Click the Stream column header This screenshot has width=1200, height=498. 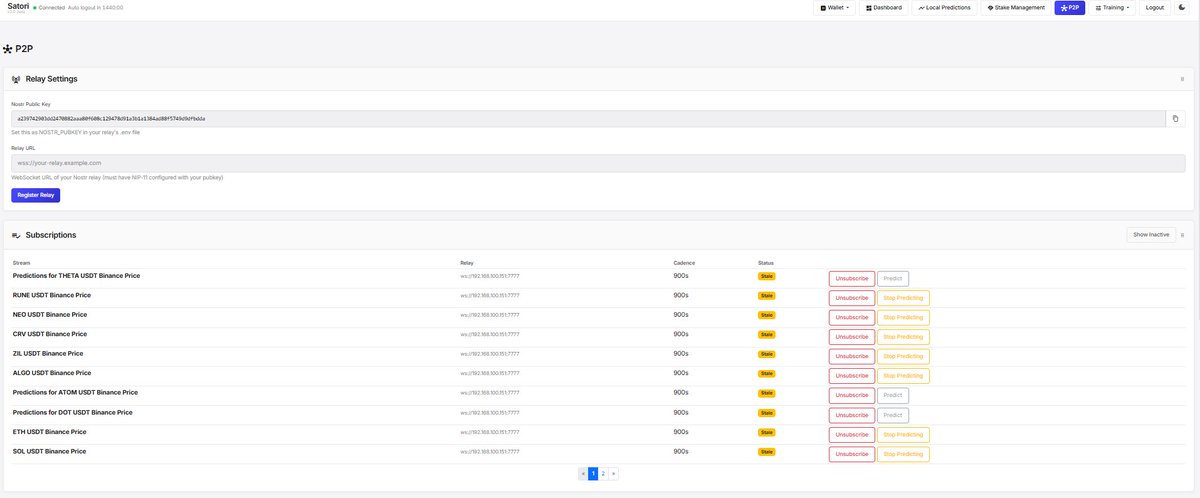[21, 263]
